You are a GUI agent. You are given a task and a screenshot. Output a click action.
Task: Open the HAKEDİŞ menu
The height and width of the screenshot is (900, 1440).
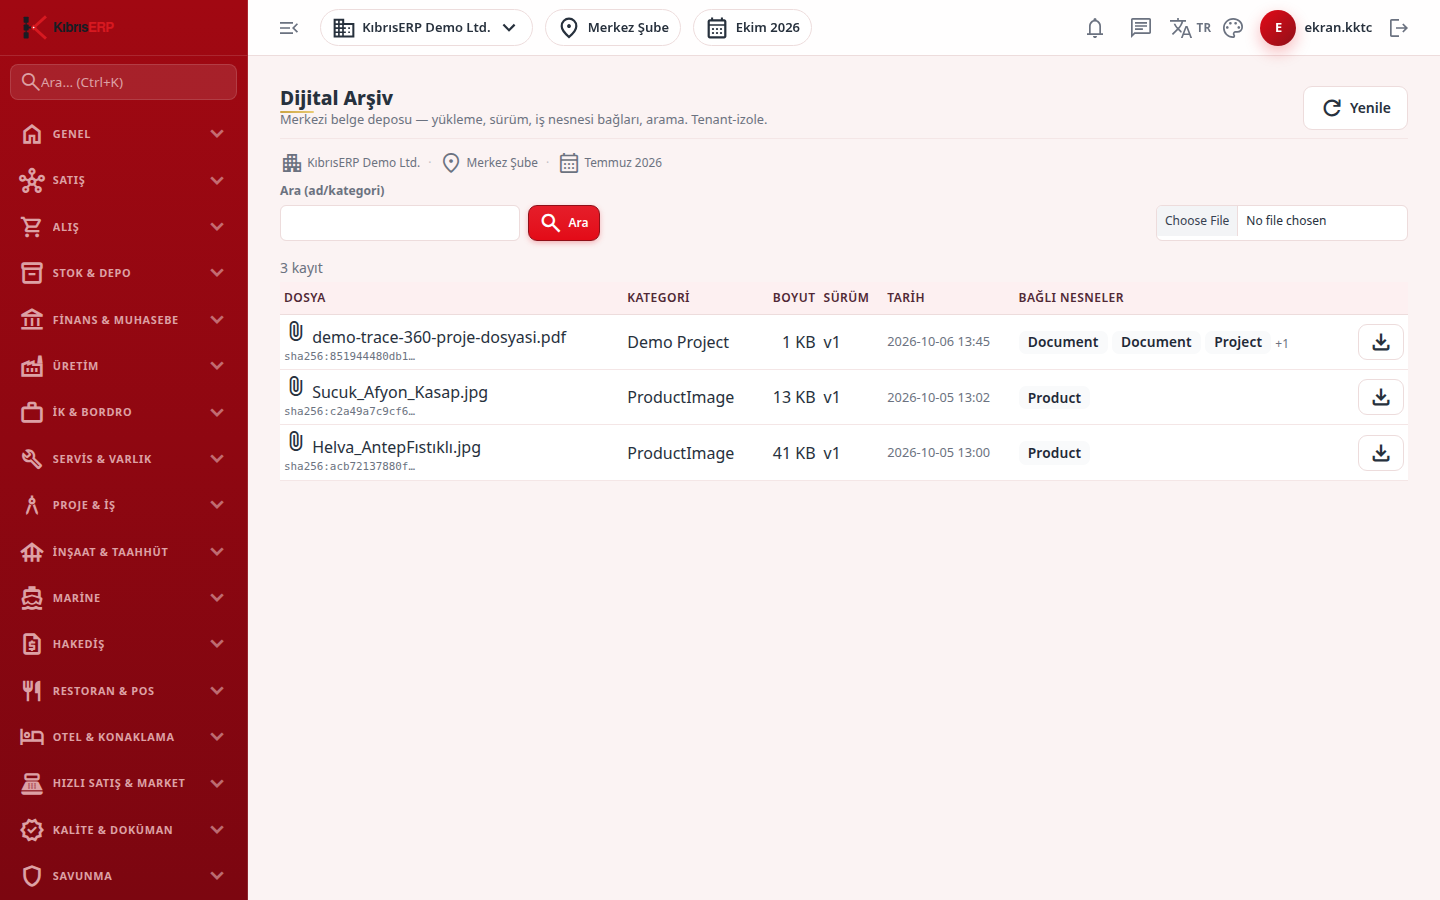(x=124, y=644)
